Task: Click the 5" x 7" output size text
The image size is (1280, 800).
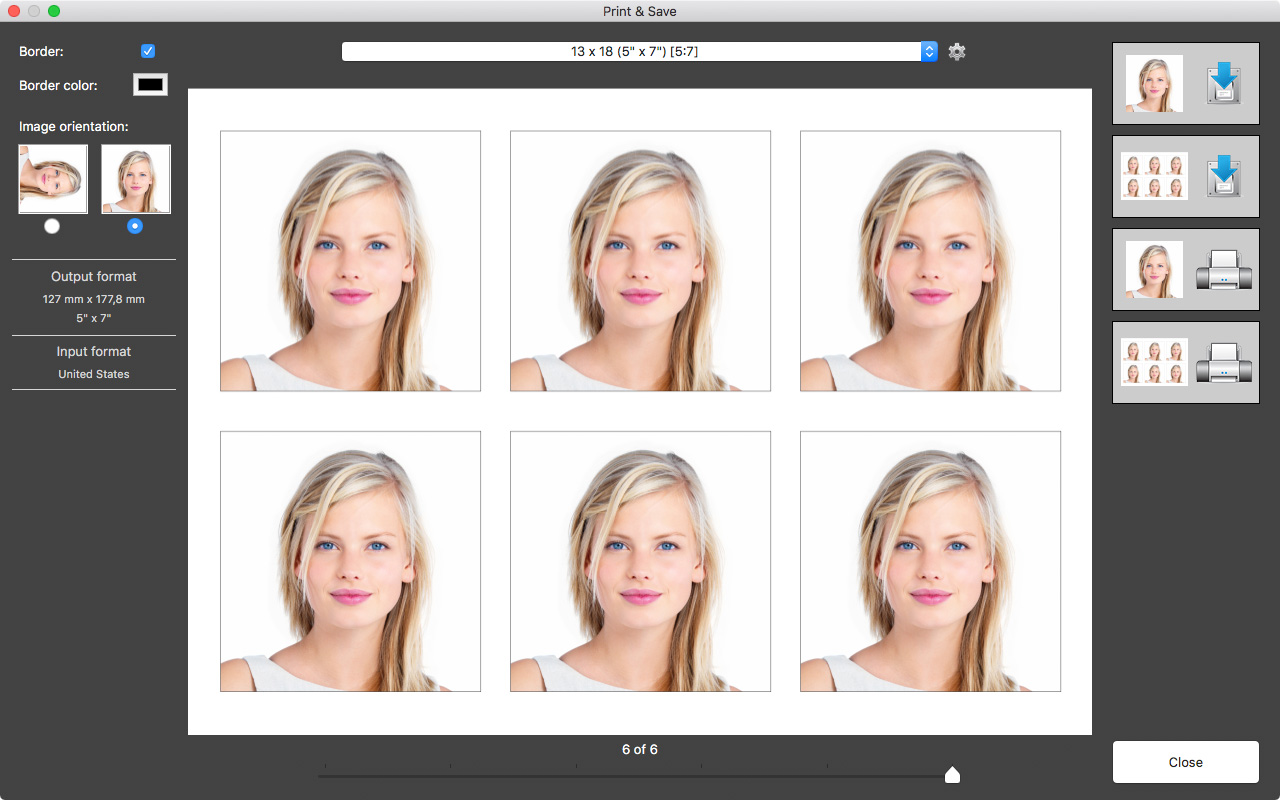Action: point(94,318)
